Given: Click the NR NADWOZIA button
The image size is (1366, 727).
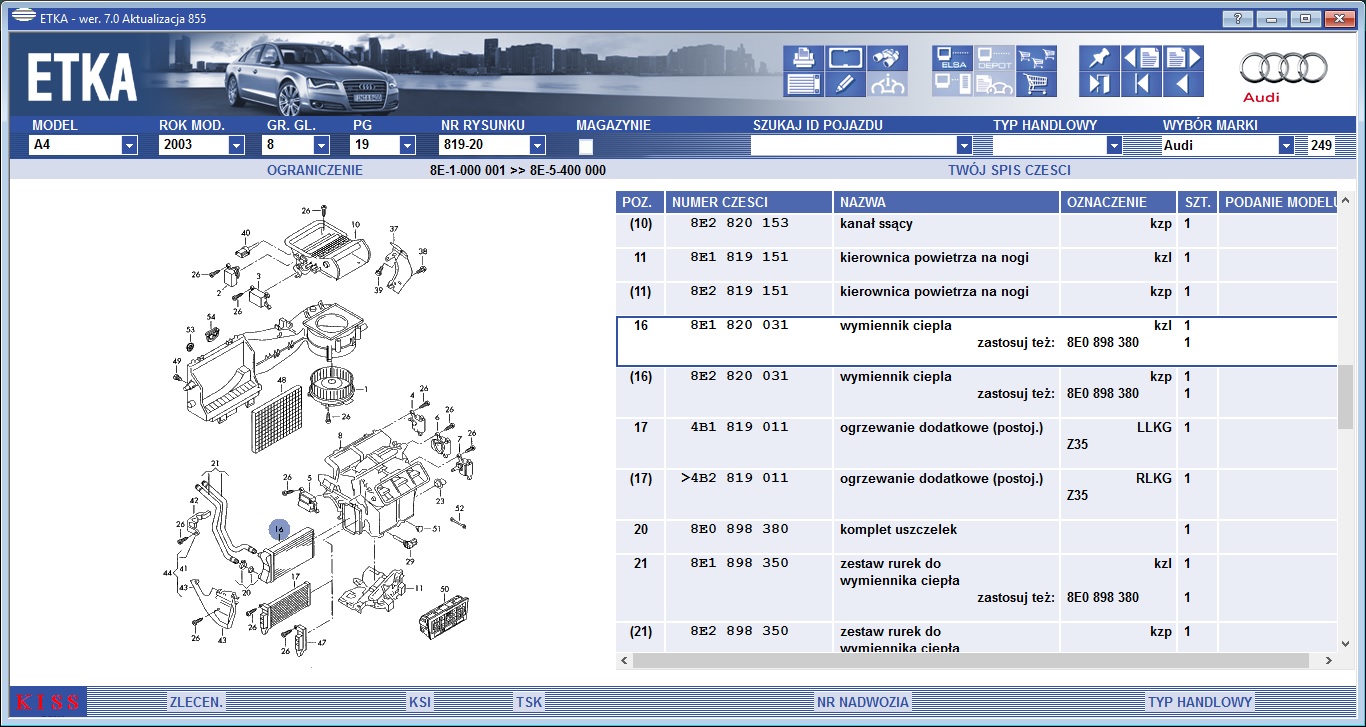Looking at the screenshot, I should pyautogui.click(x=862, y=702).
